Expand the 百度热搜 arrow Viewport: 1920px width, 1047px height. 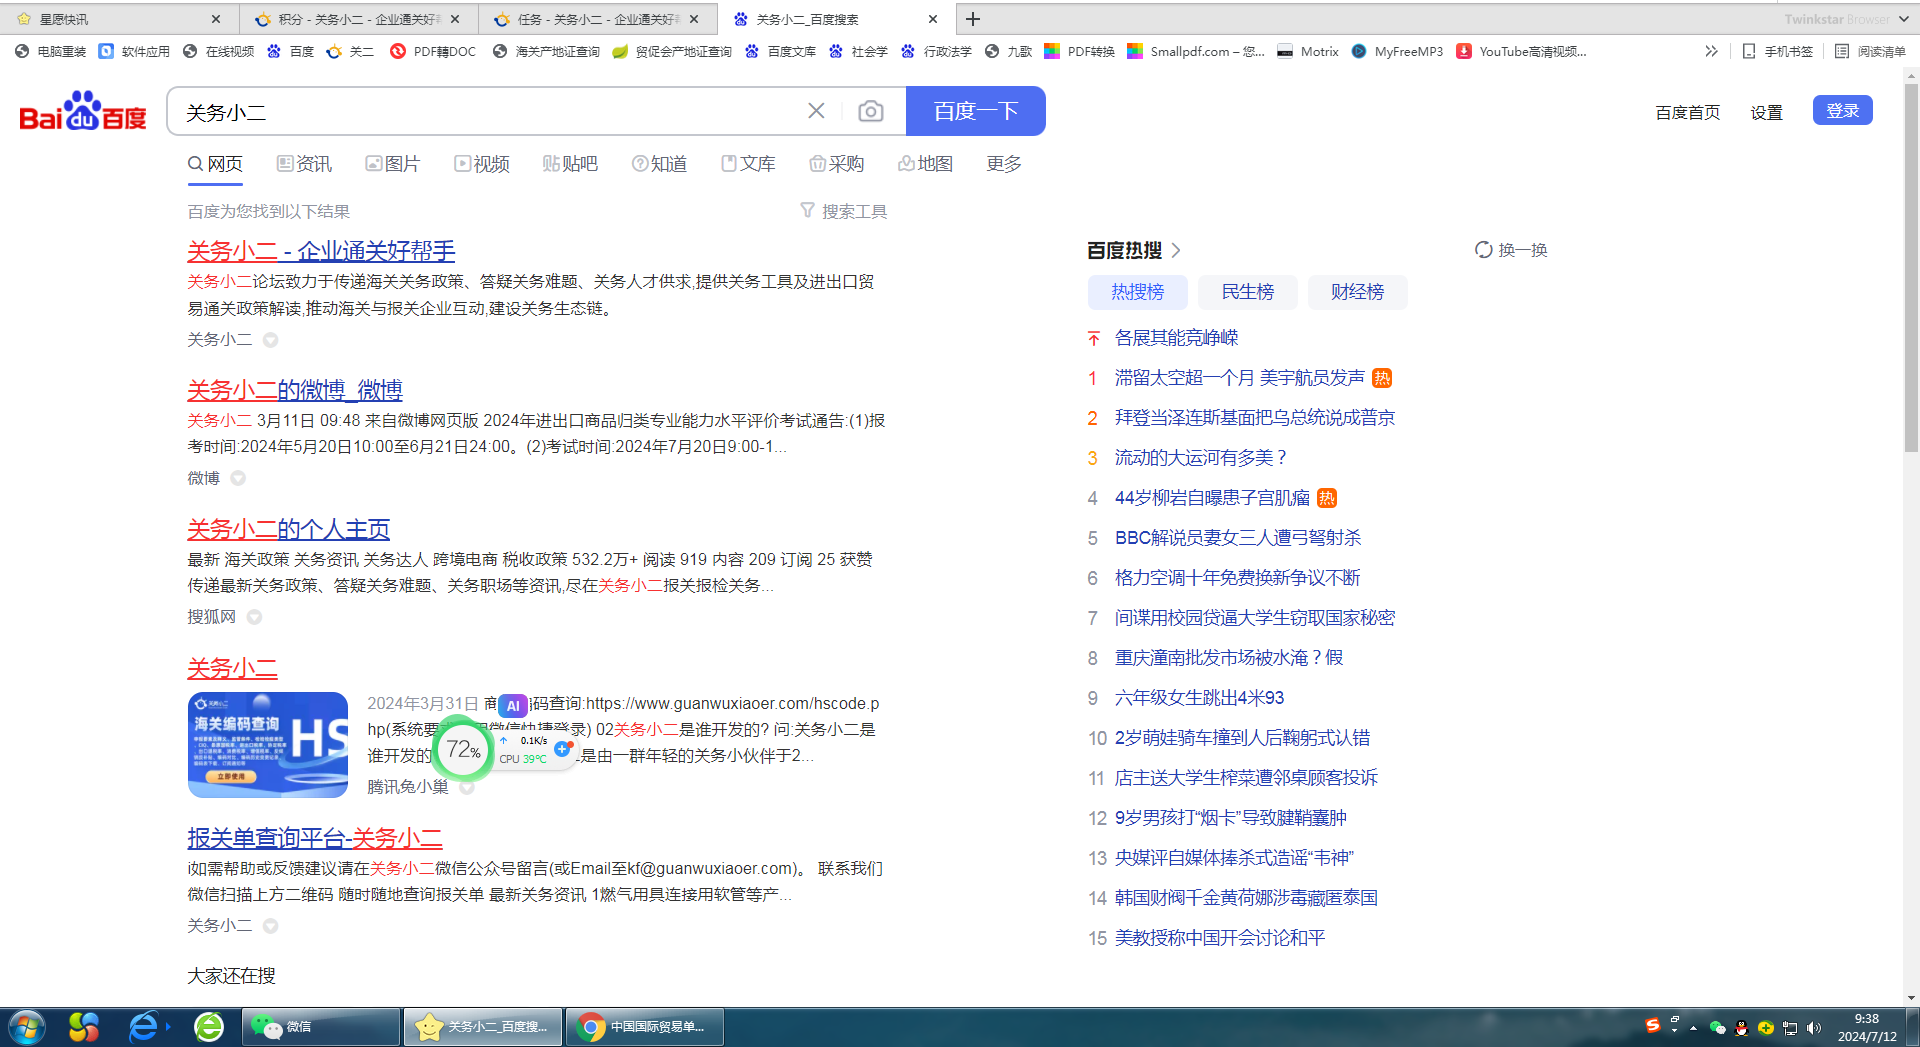tap(1176, 250)
